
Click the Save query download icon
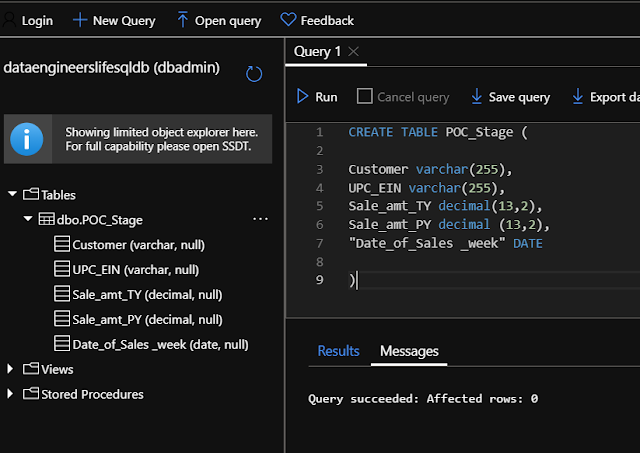pos(476,96)
